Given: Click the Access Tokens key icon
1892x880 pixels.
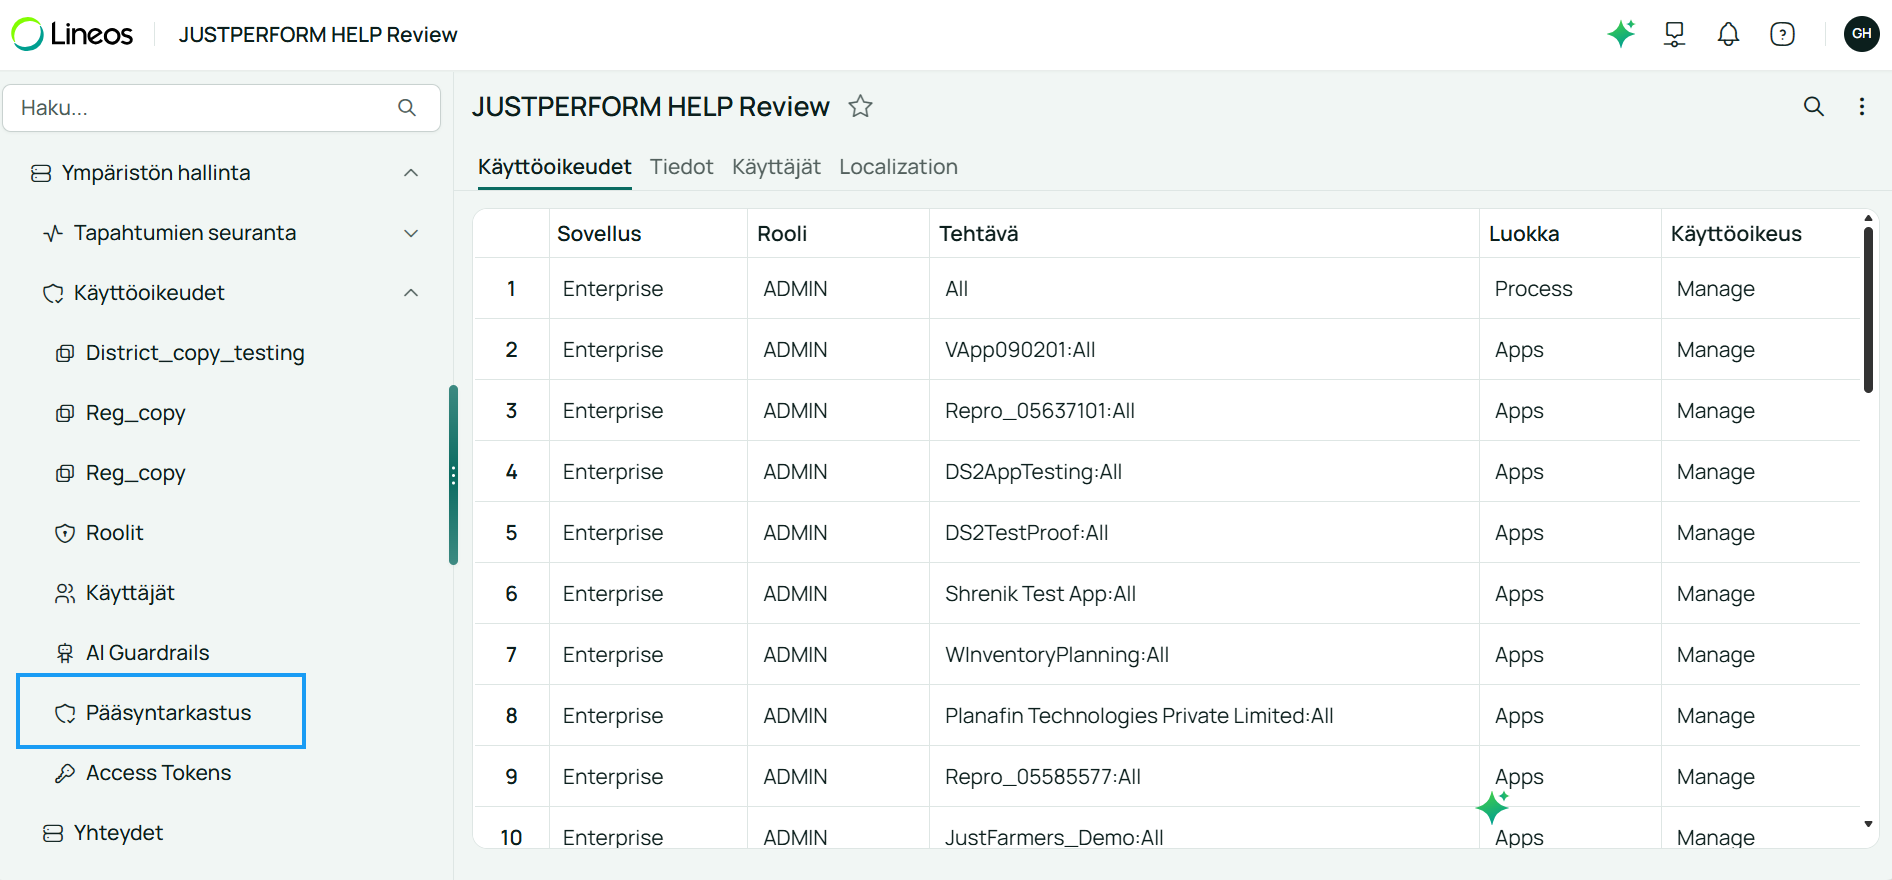Looking at the screenshot, I should click(65, 773).
